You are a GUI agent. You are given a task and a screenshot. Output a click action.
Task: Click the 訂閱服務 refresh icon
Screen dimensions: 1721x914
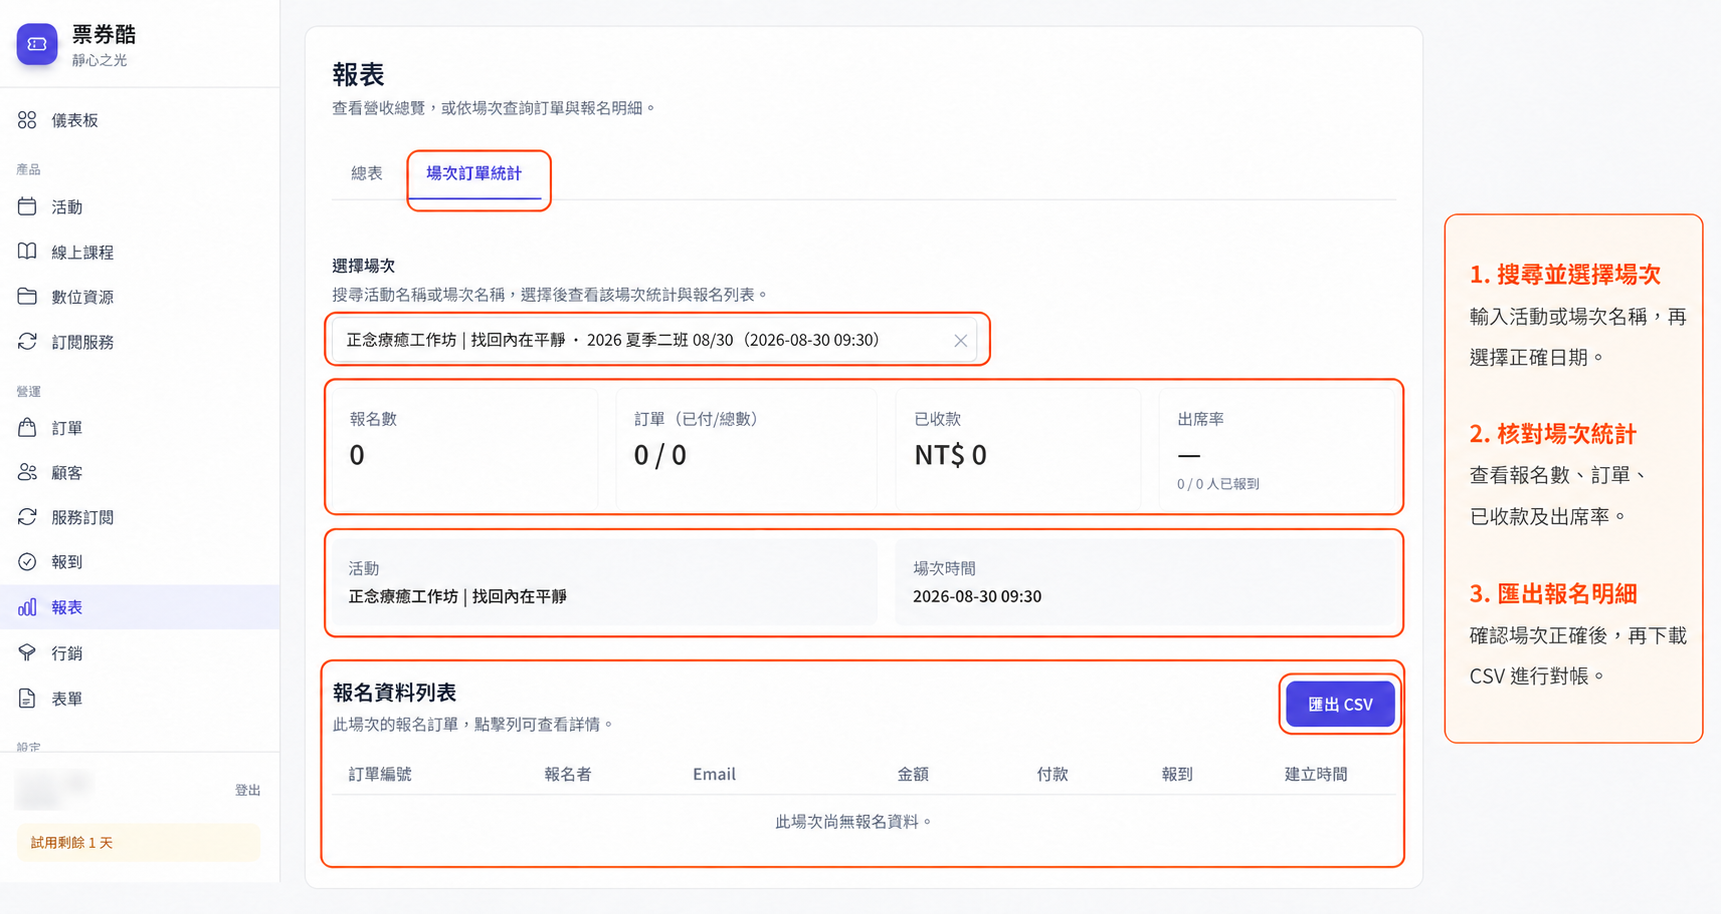[27, 342]
